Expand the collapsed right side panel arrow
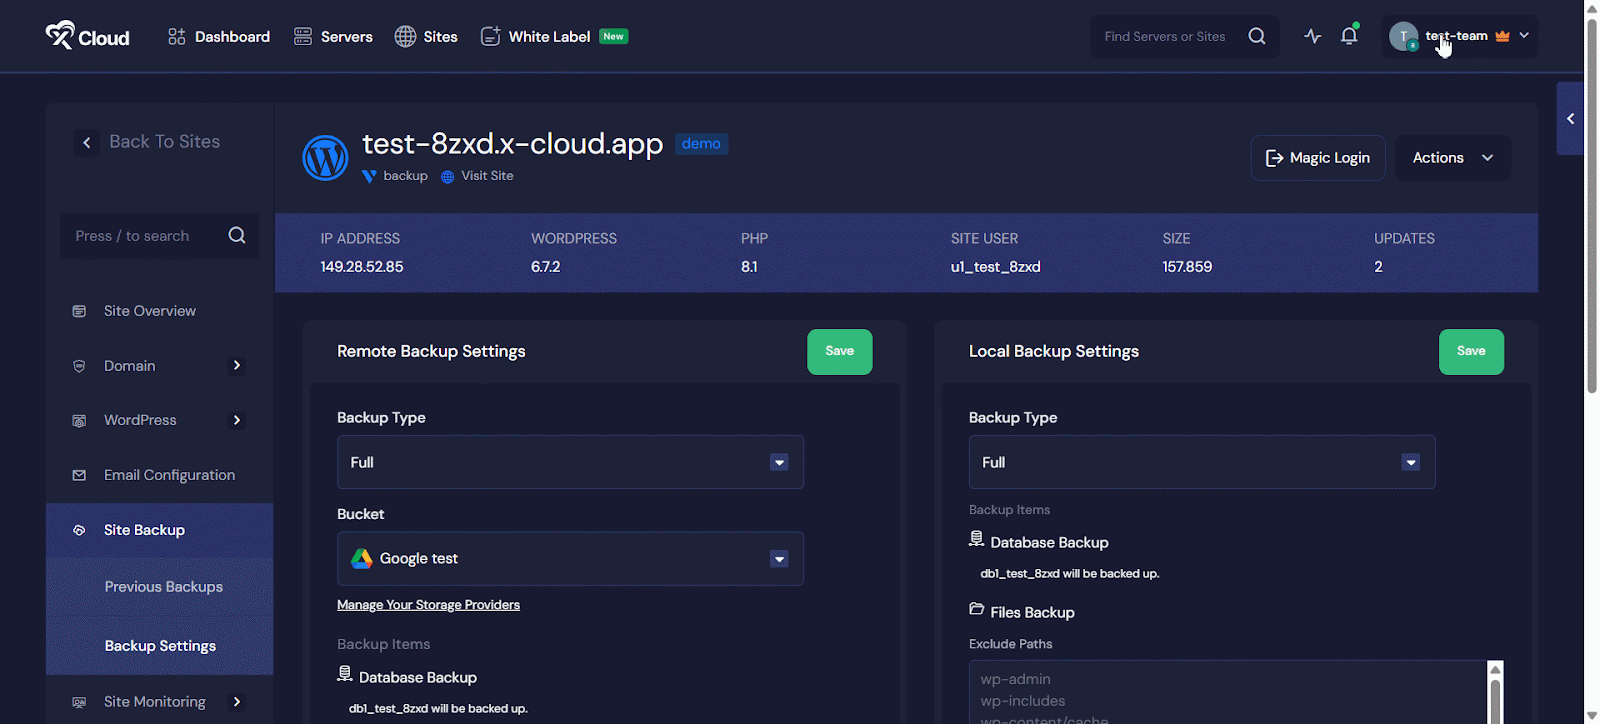1600x724 pixels. [x=1570, y=119]
